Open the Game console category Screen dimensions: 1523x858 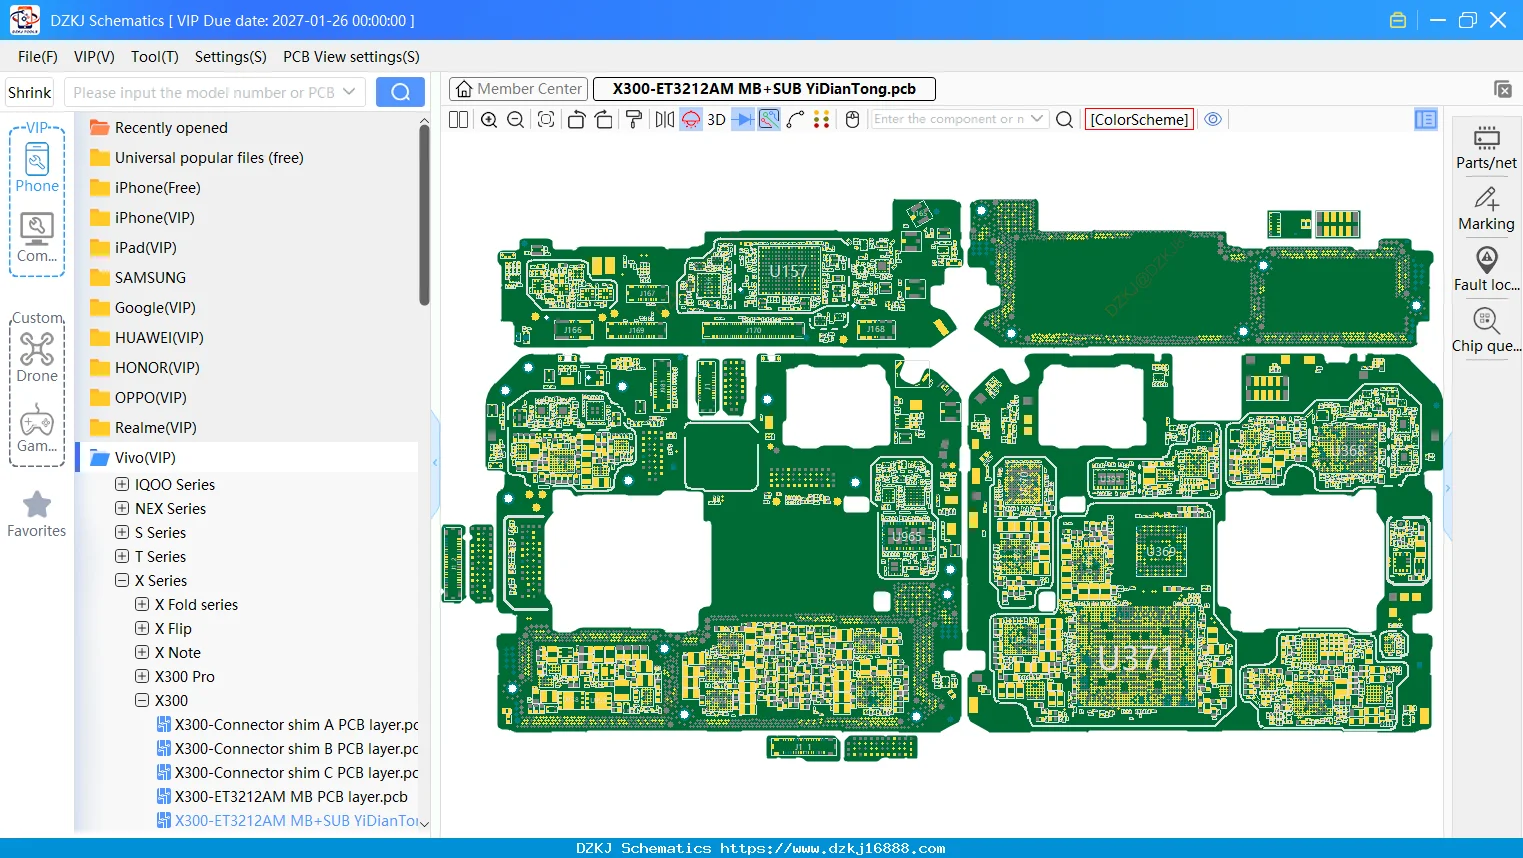37,428
